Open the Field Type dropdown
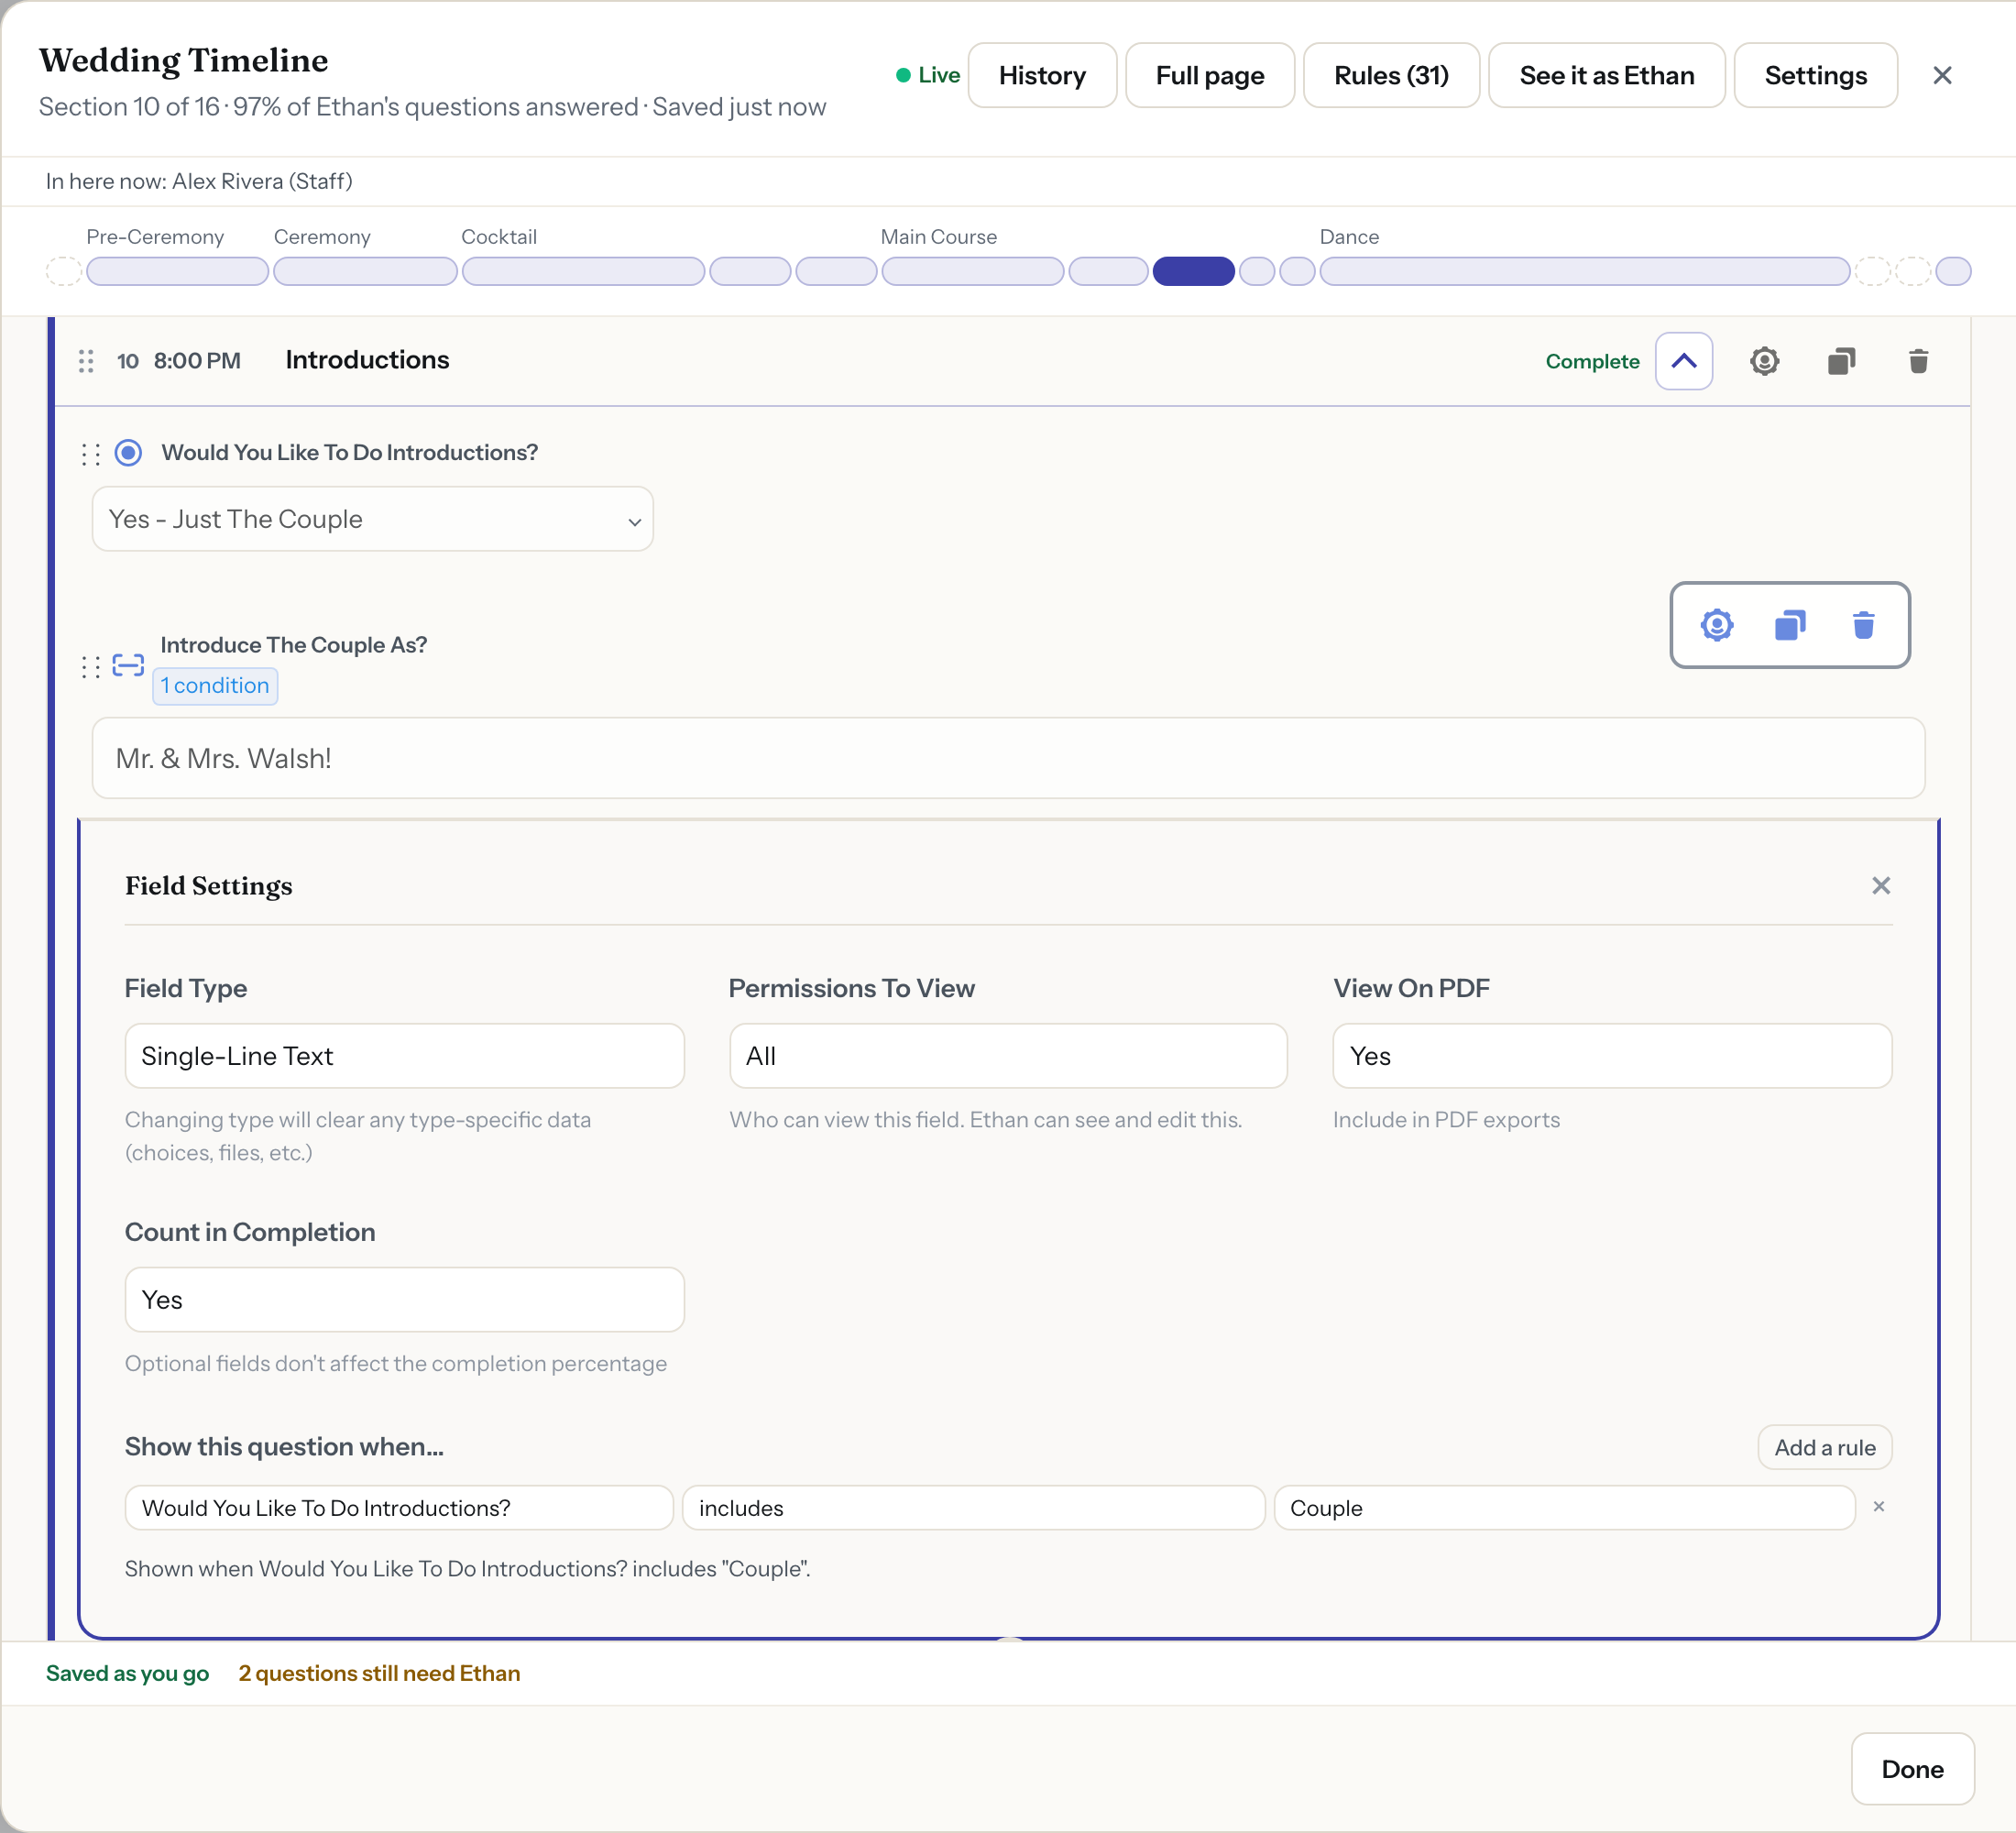Viewport: 2016px width, 1833px height. coord(404,1056)
